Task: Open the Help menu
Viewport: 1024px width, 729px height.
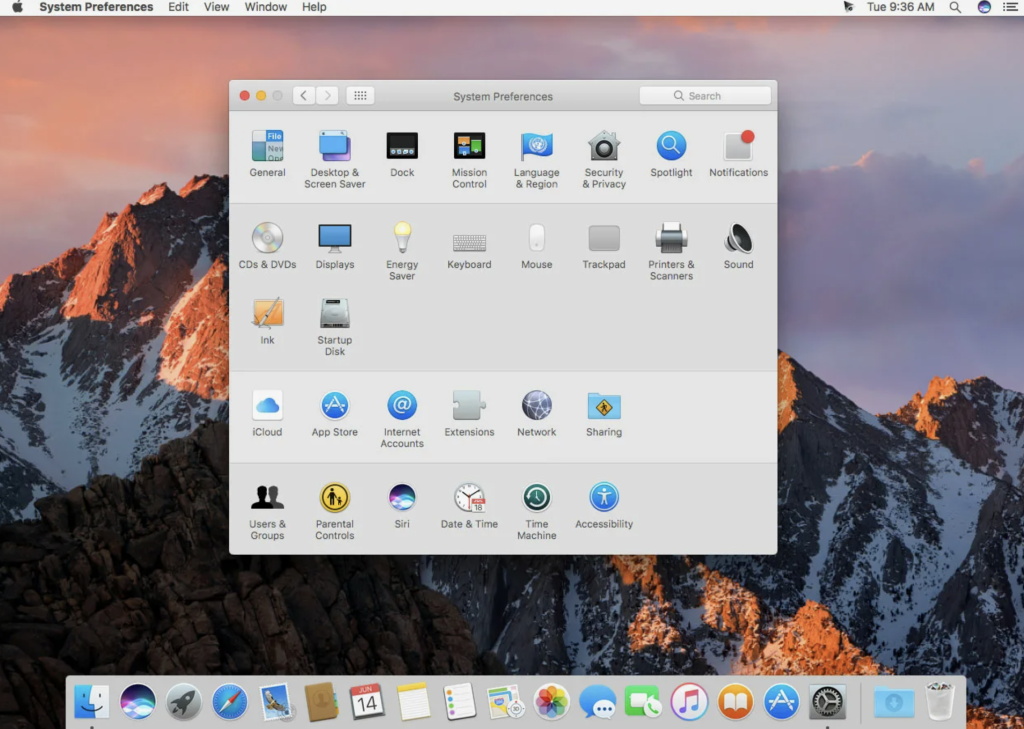Action: pyautogui.click(x=314, y=7)
